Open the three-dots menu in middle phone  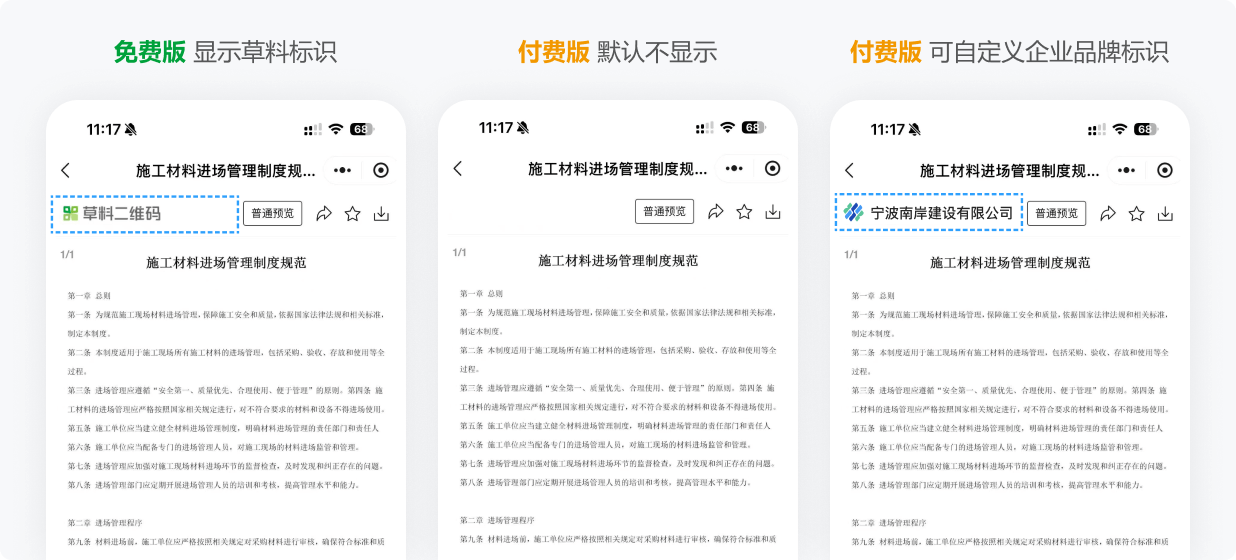click(735, 169)
